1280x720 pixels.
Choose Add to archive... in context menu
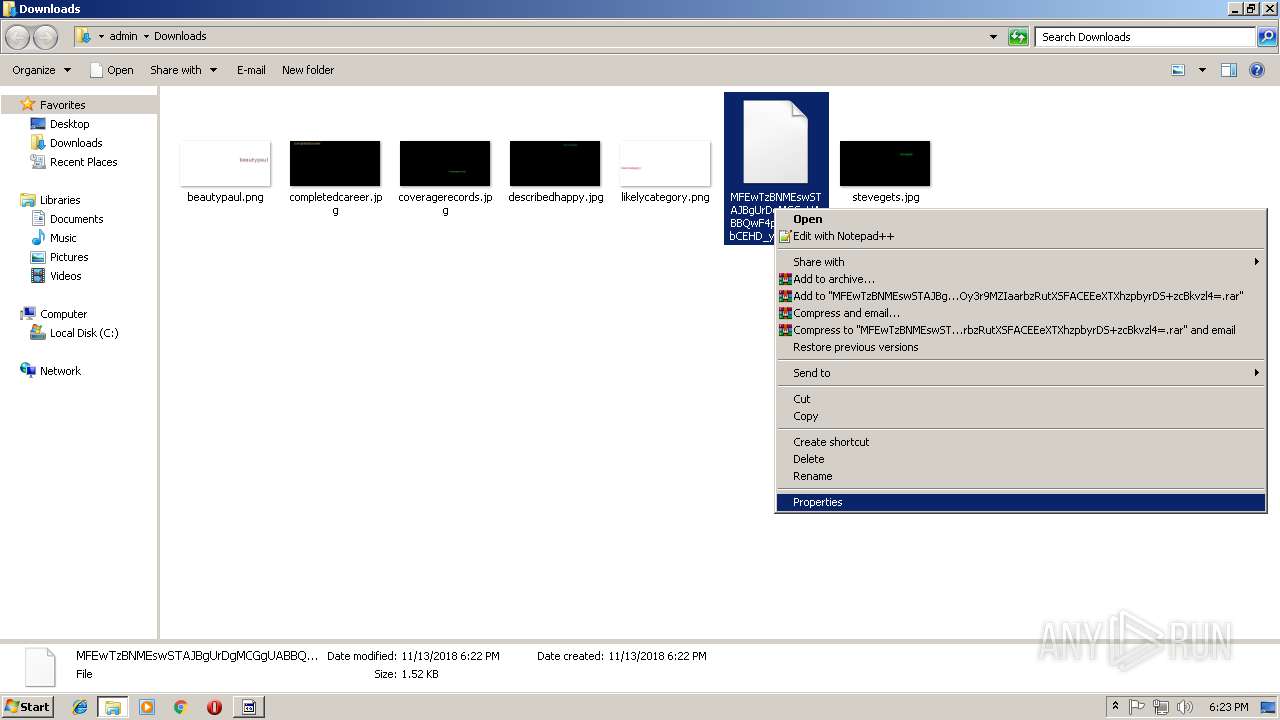tap(1020, 279)
